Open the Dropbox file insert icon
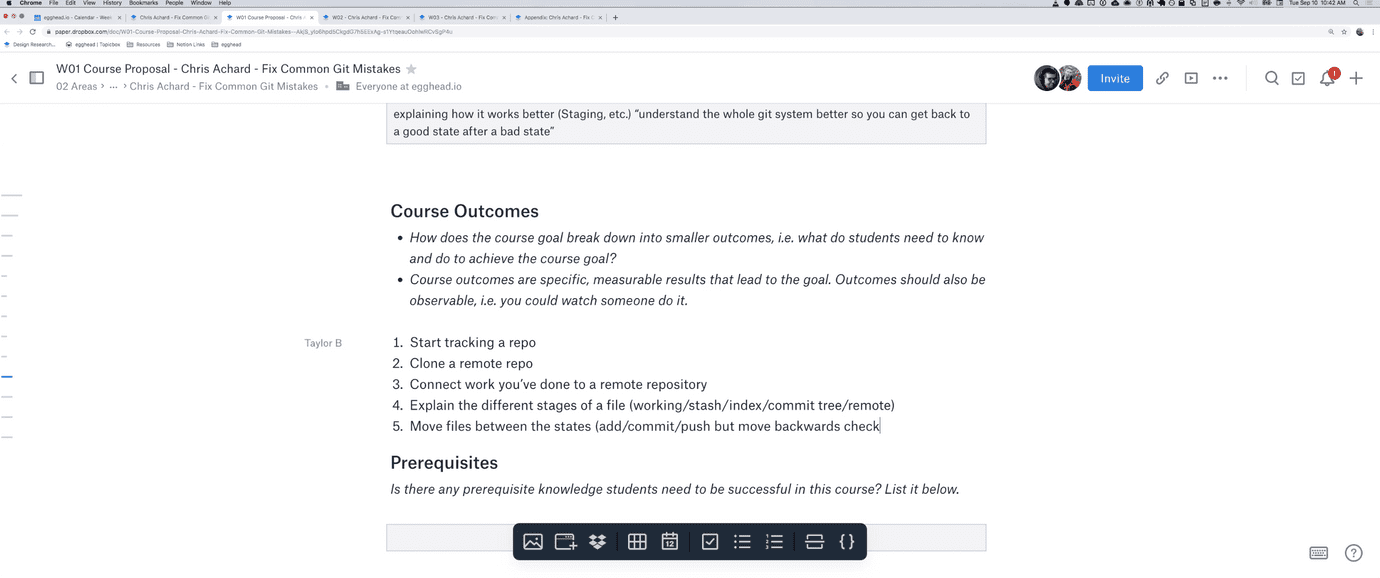1380x578 pixels. tap(597, 541)
